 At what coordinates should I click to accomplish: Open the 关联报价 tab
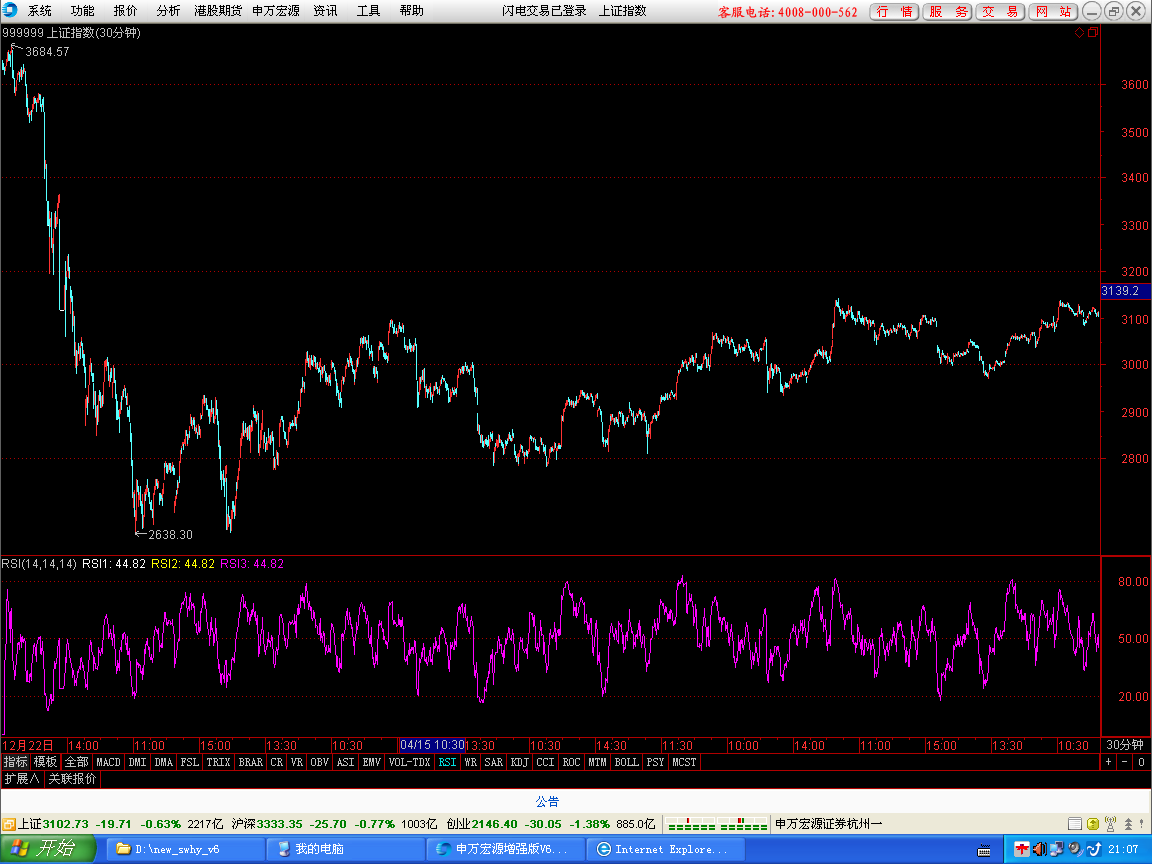tap(72, 778)
